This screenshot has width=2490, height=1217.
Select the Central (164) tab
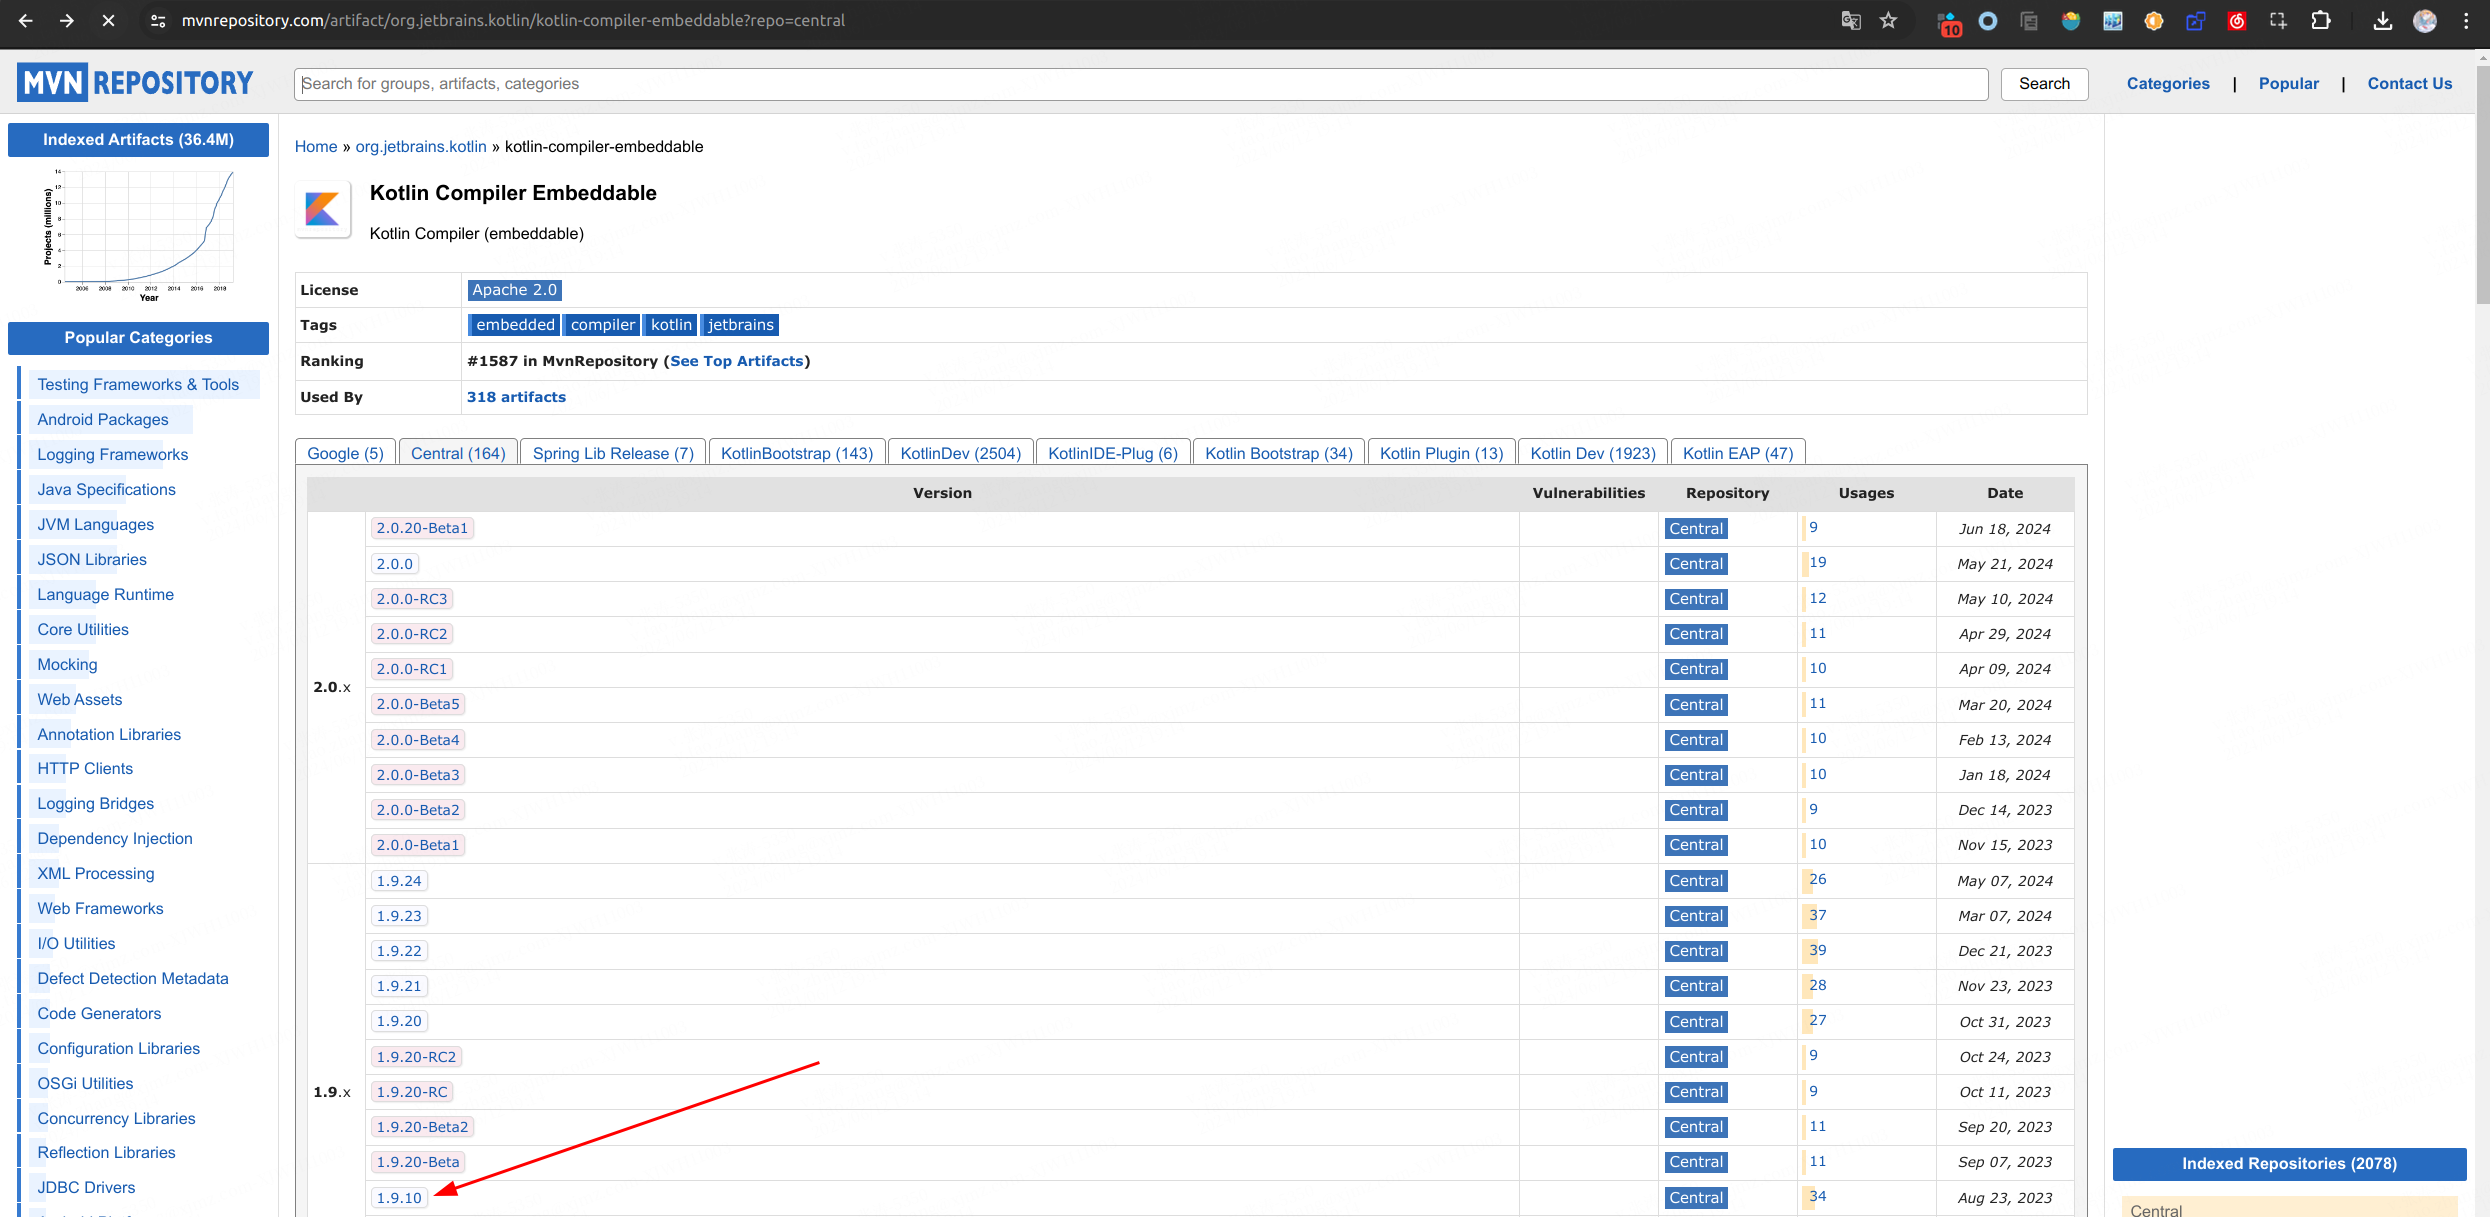point(457,453)
